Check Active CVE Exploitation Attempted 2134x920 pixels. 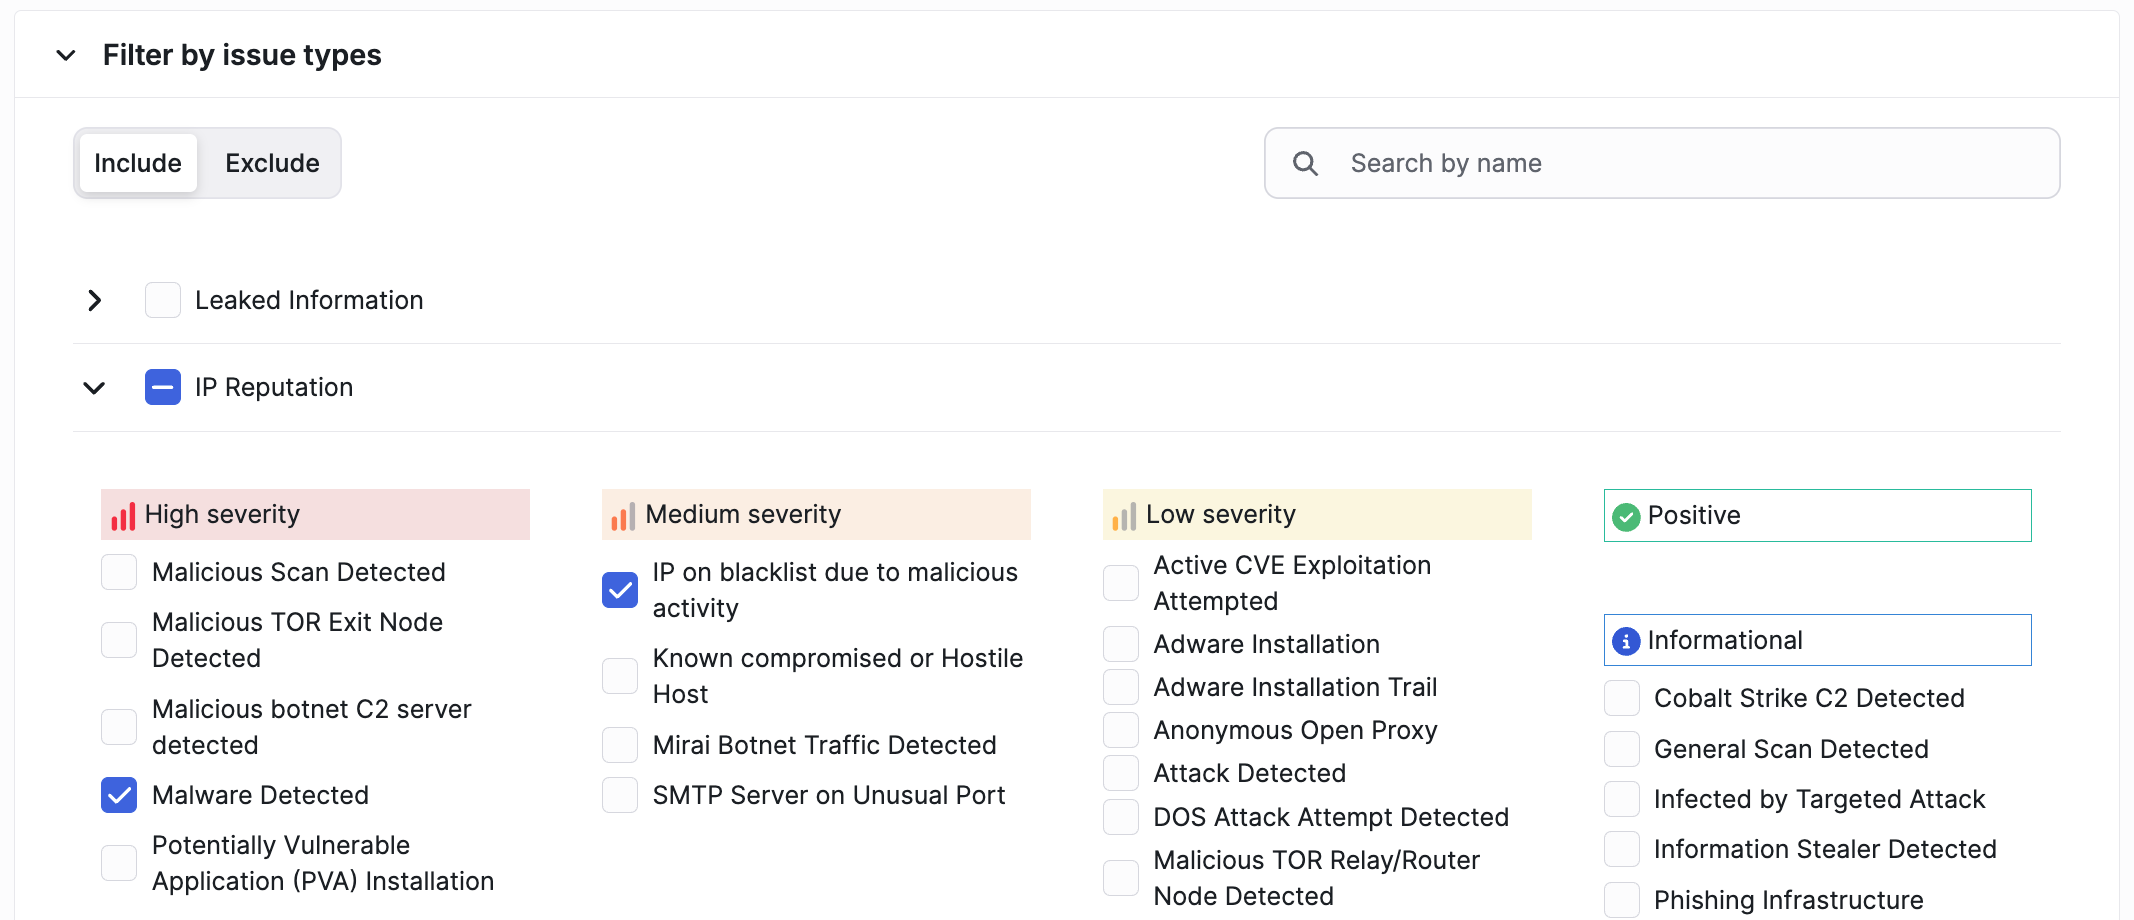pyautogui.click(x=1121, y=583)
